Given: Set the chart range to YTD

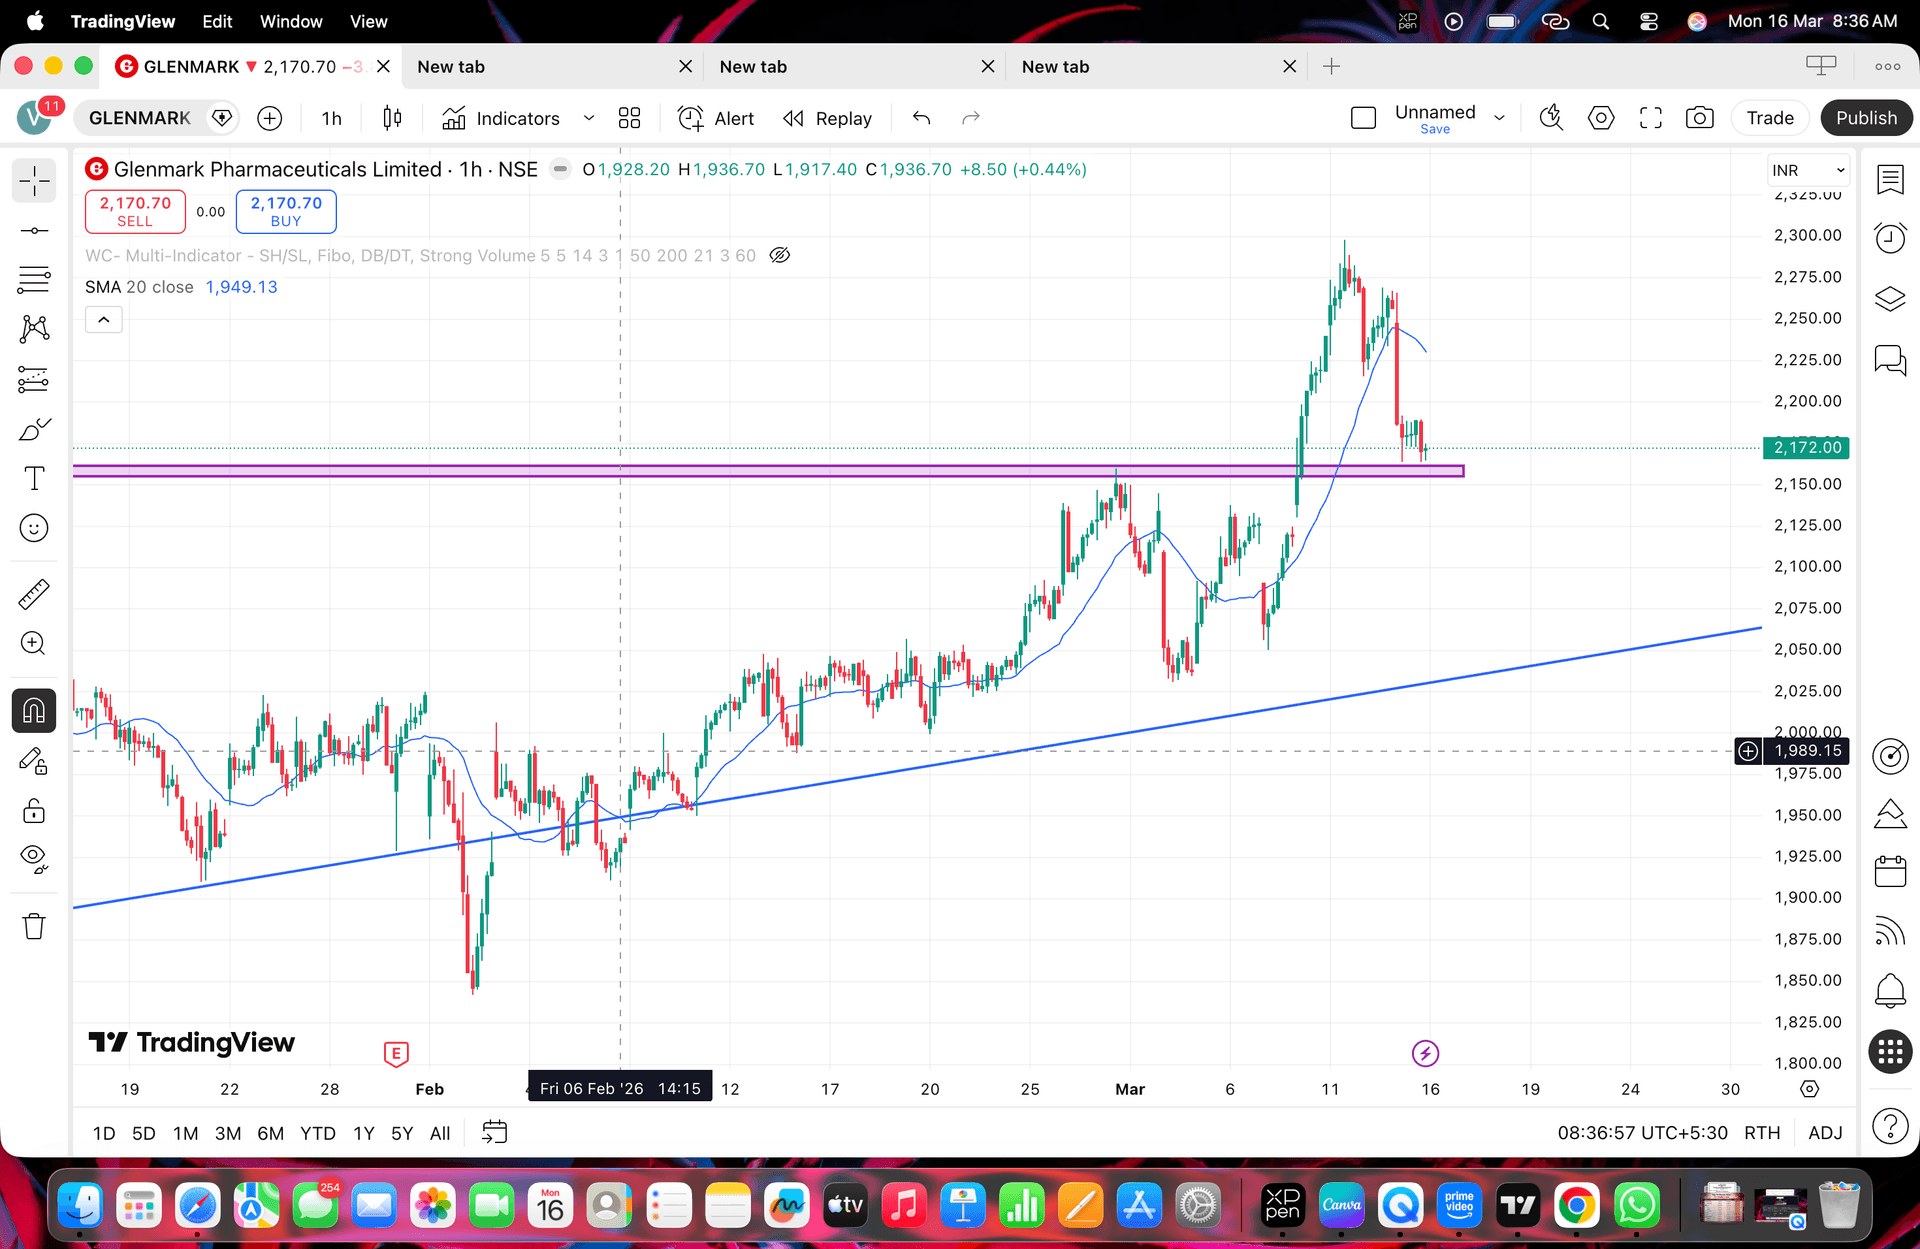Looking at the screenshot, I should [x=318, y=1133].
